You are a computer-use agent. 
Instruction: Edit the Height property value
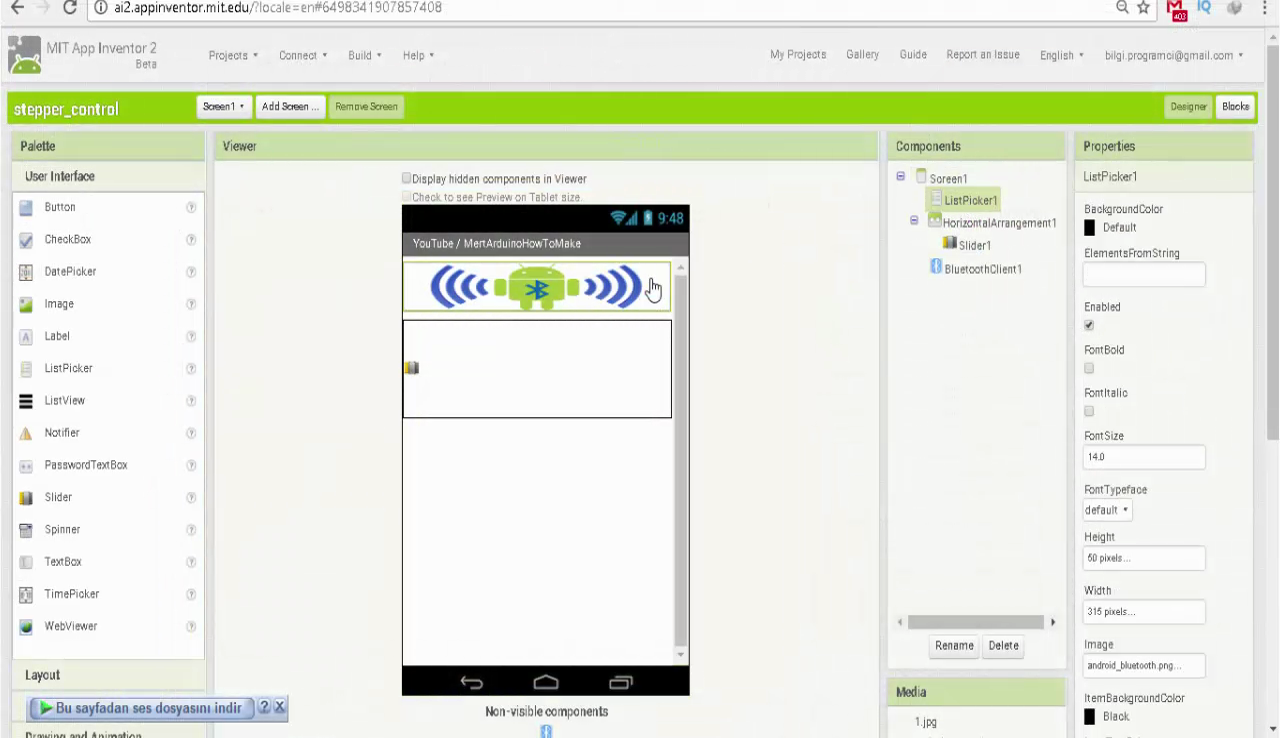[1144, 558]
